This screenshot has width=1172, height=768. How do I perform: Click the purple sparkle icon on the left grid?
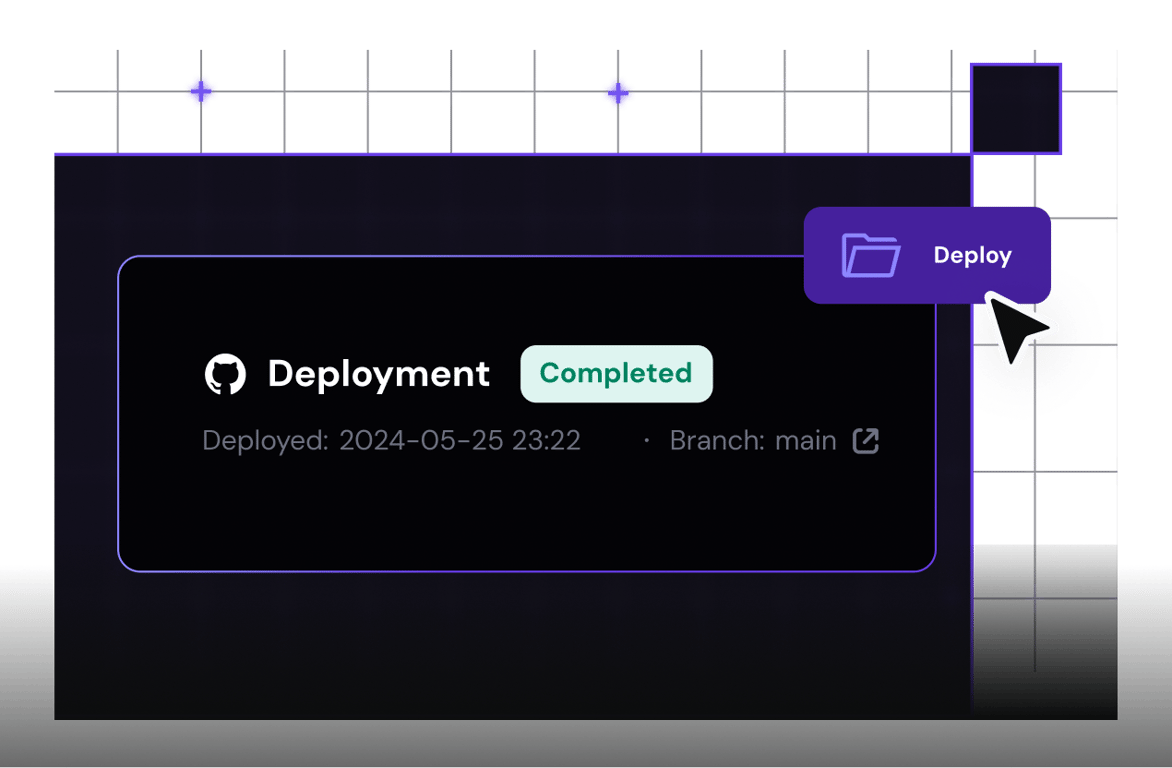[x=200, y=92]
